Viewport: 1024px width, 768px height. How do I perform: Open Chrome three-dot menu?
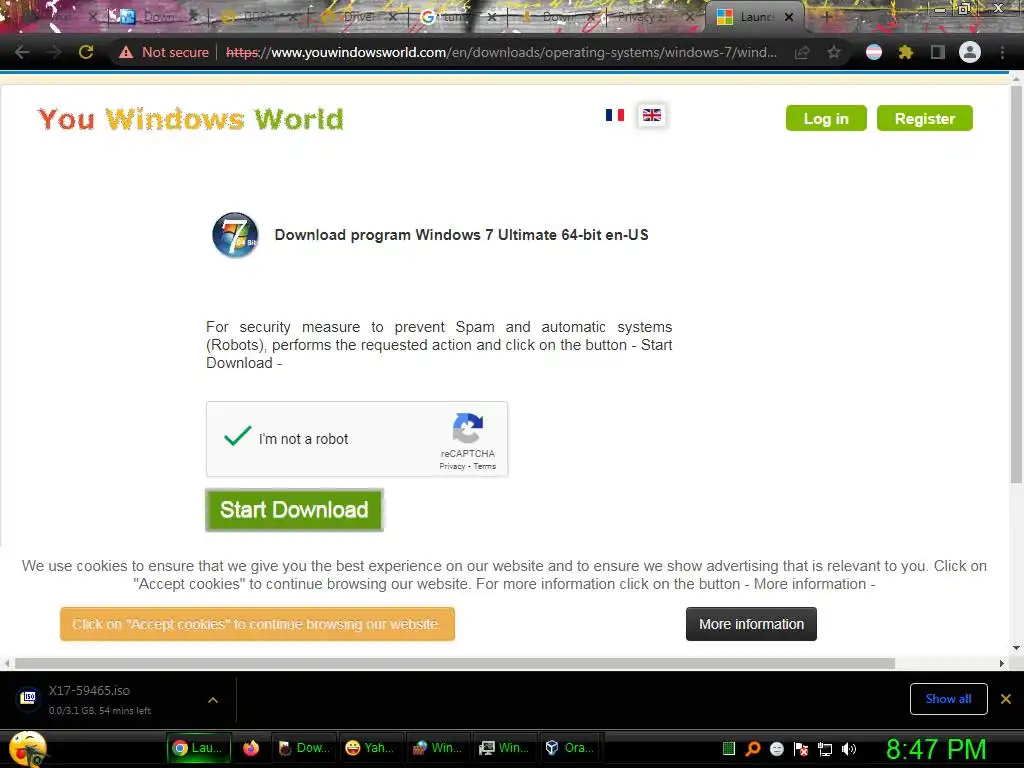point(1002,52)
